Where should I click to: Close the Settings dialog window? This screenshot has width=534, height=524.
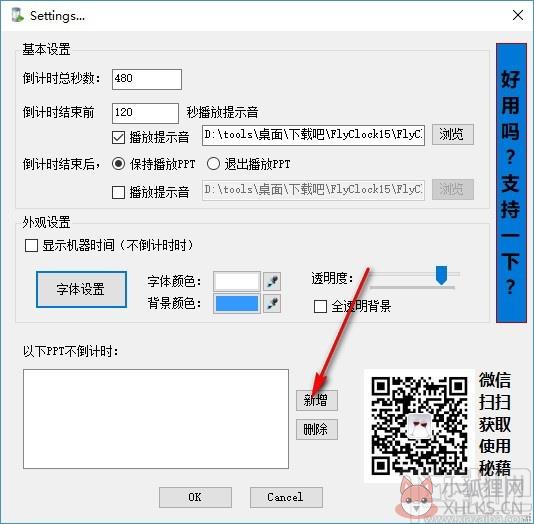[518, 15]
